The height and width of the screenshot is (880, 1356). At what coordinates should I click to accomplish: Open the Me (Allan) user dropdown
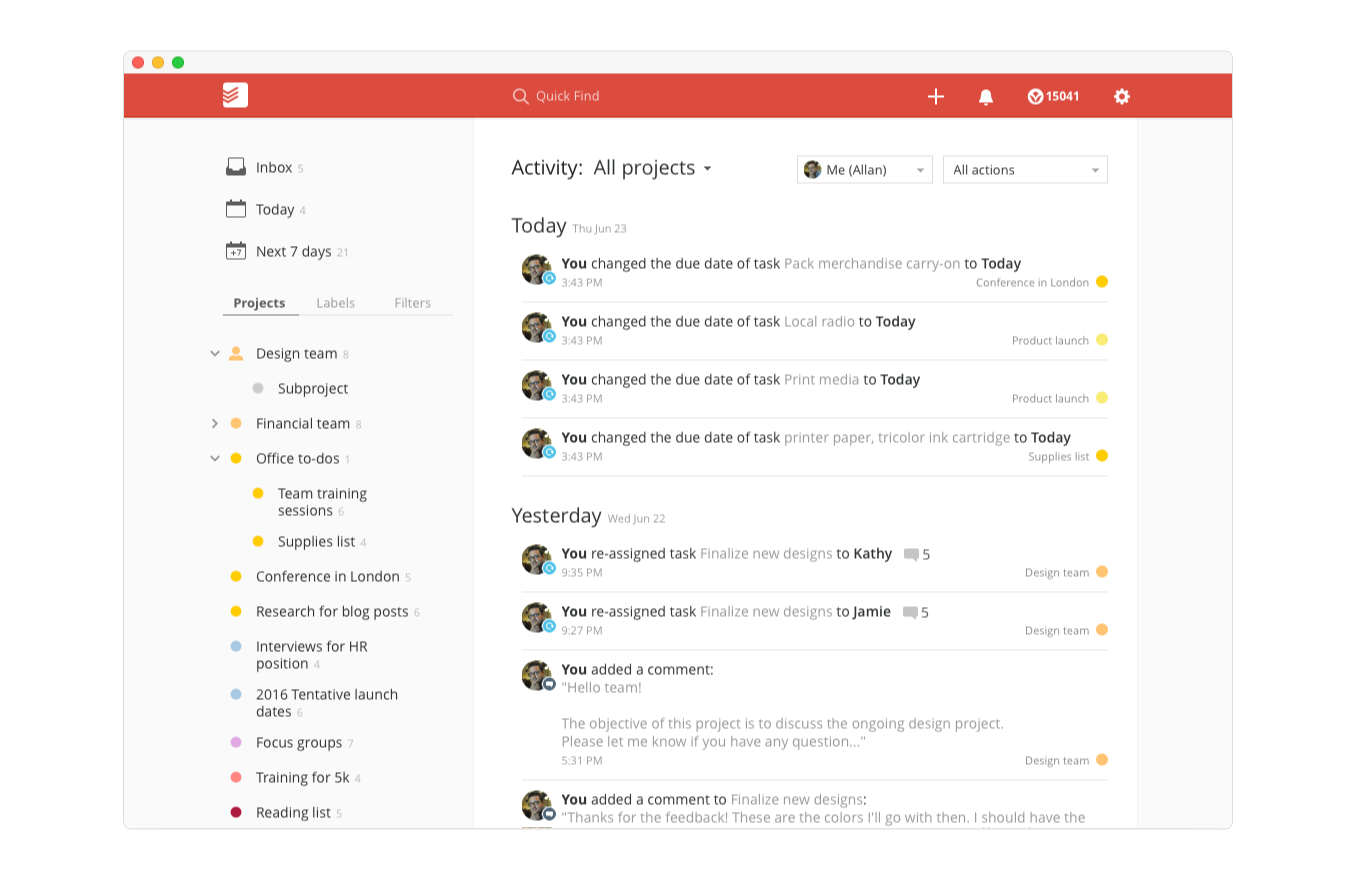tap(865, 170)
